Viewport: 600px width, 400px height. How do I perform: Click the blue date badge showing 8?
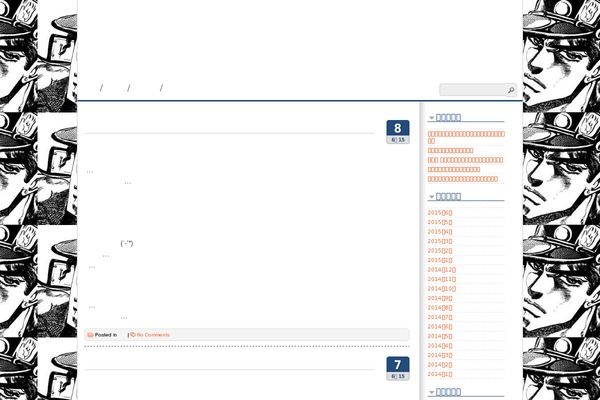click(398, 132)
